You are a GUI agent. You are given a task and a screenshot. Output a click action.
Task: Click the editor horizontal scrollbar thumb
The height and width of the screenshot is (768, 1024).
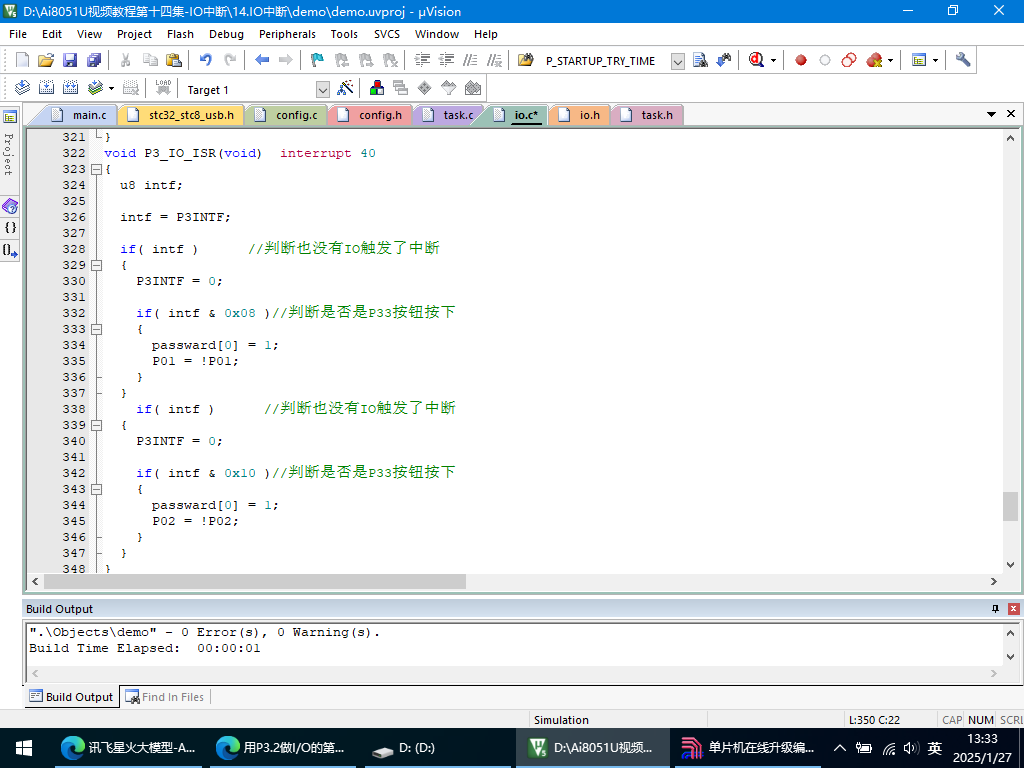pyautogui.click(x=255, y=581)
